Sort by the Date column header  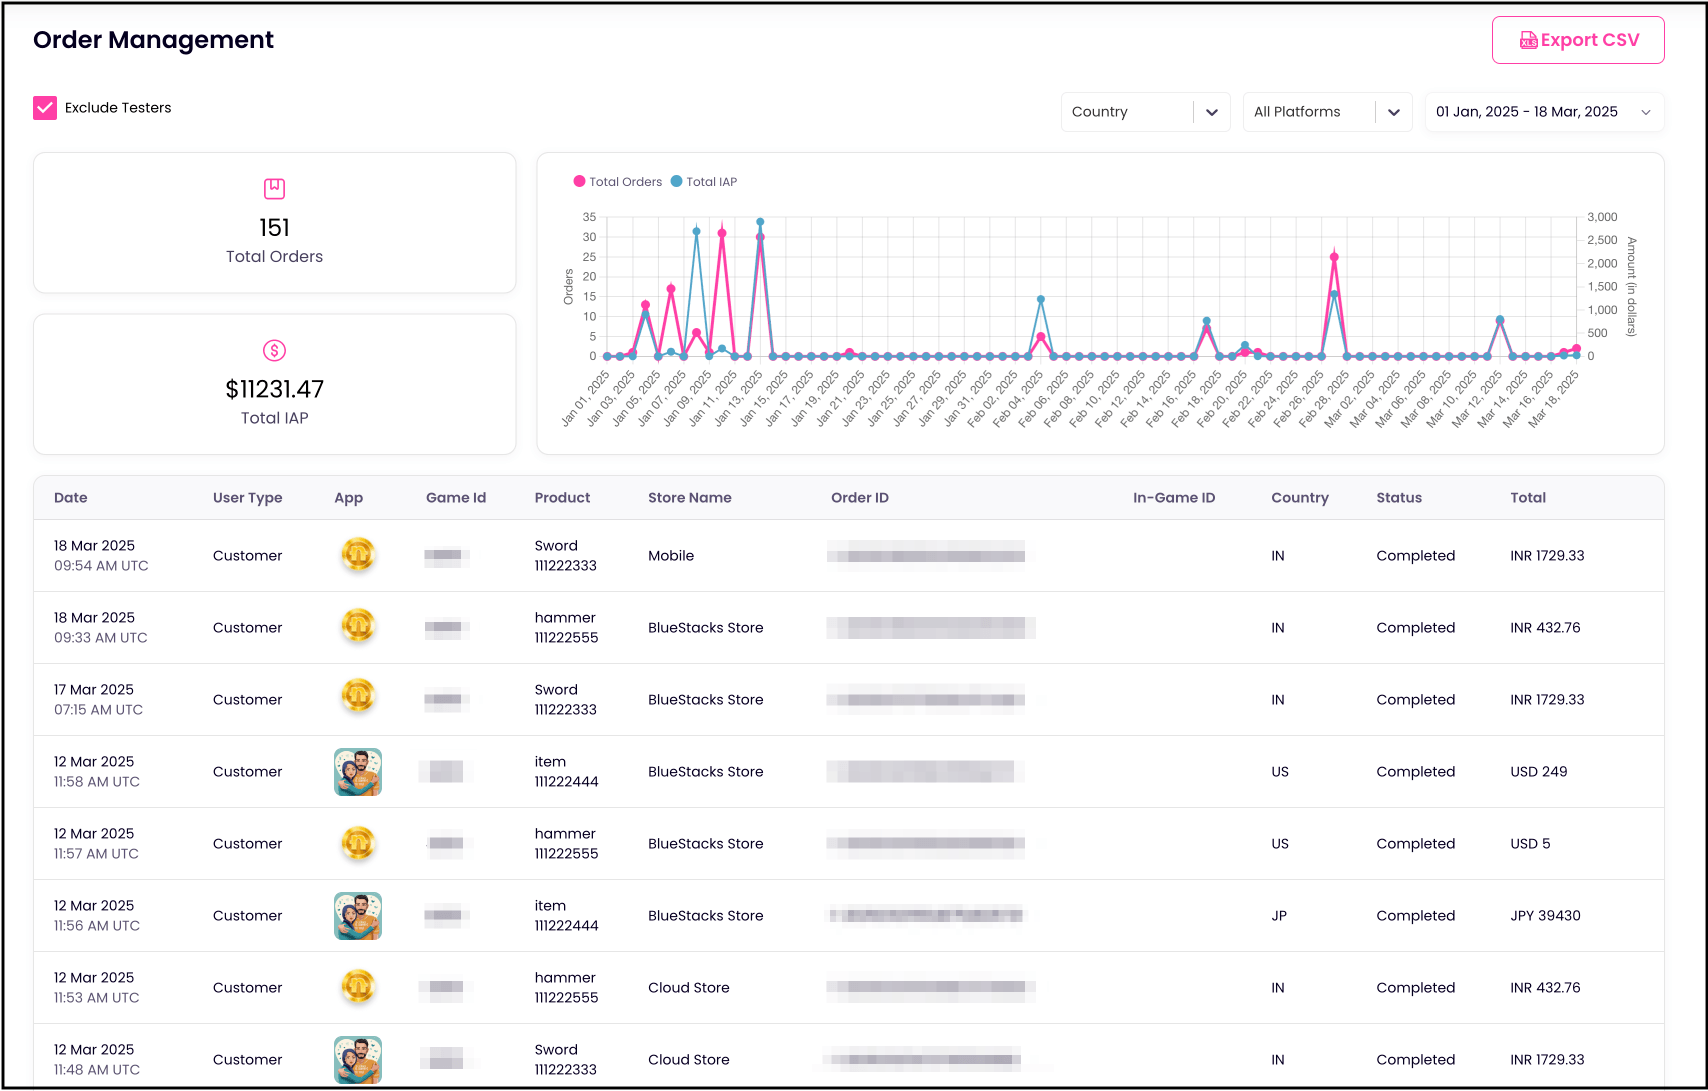pos(71,498)
